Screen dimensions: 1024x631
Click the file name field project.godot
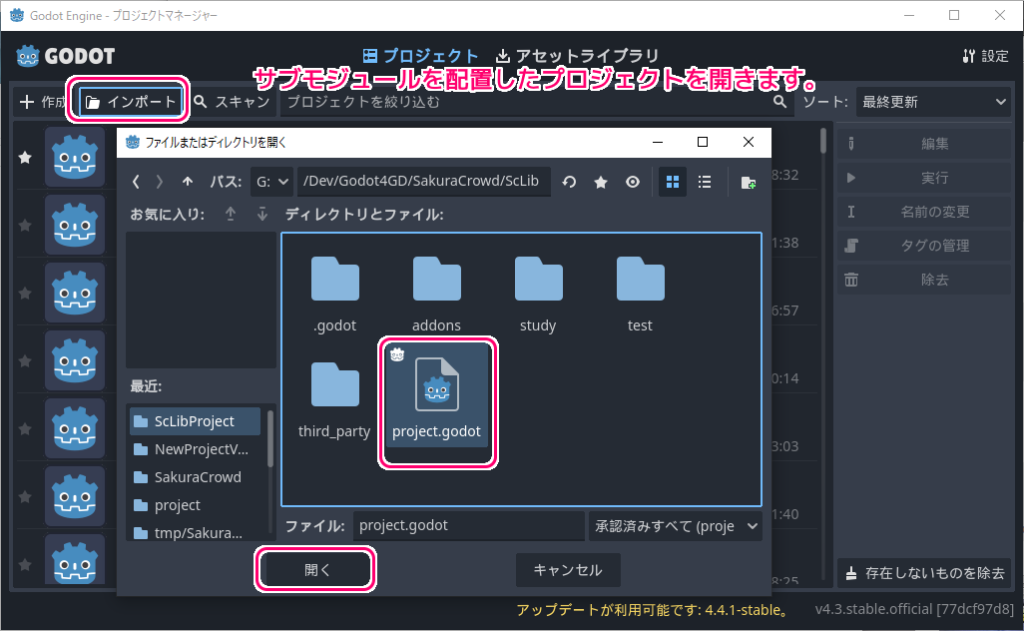[x=469, y=526]
